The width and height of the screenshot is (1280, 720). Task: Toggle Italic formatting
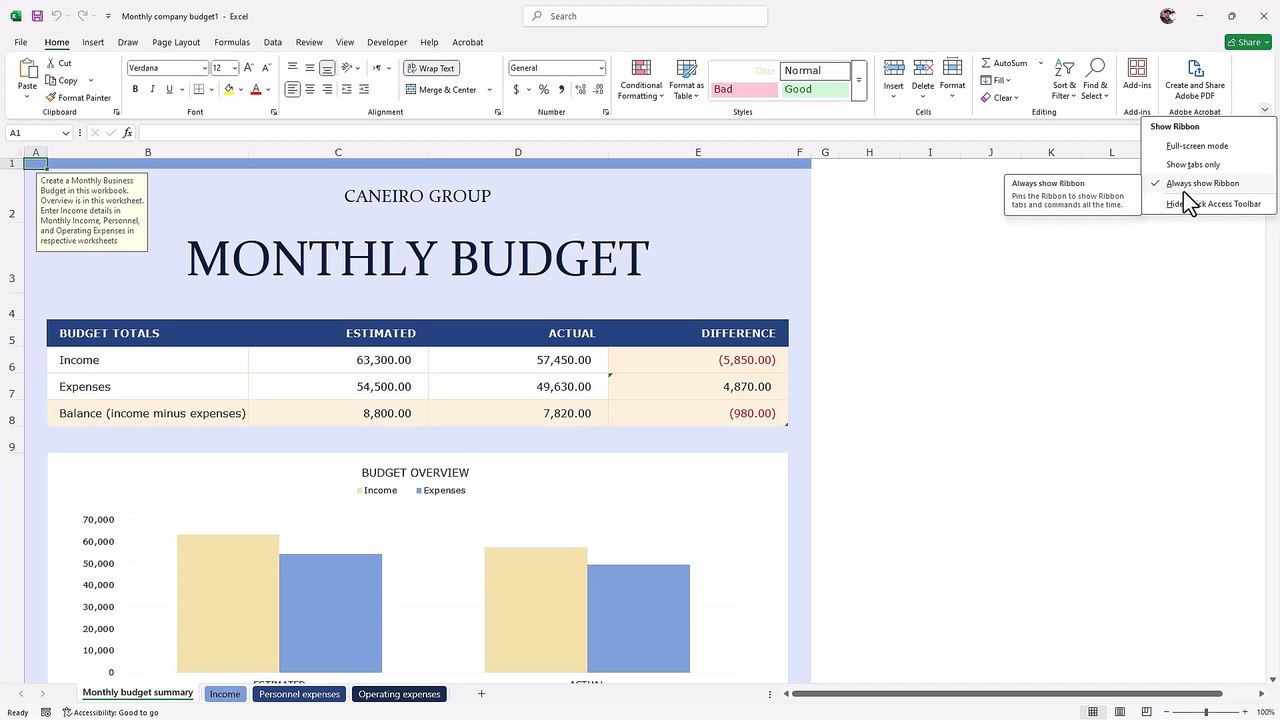pyautogui.click(x=152, y=89)
